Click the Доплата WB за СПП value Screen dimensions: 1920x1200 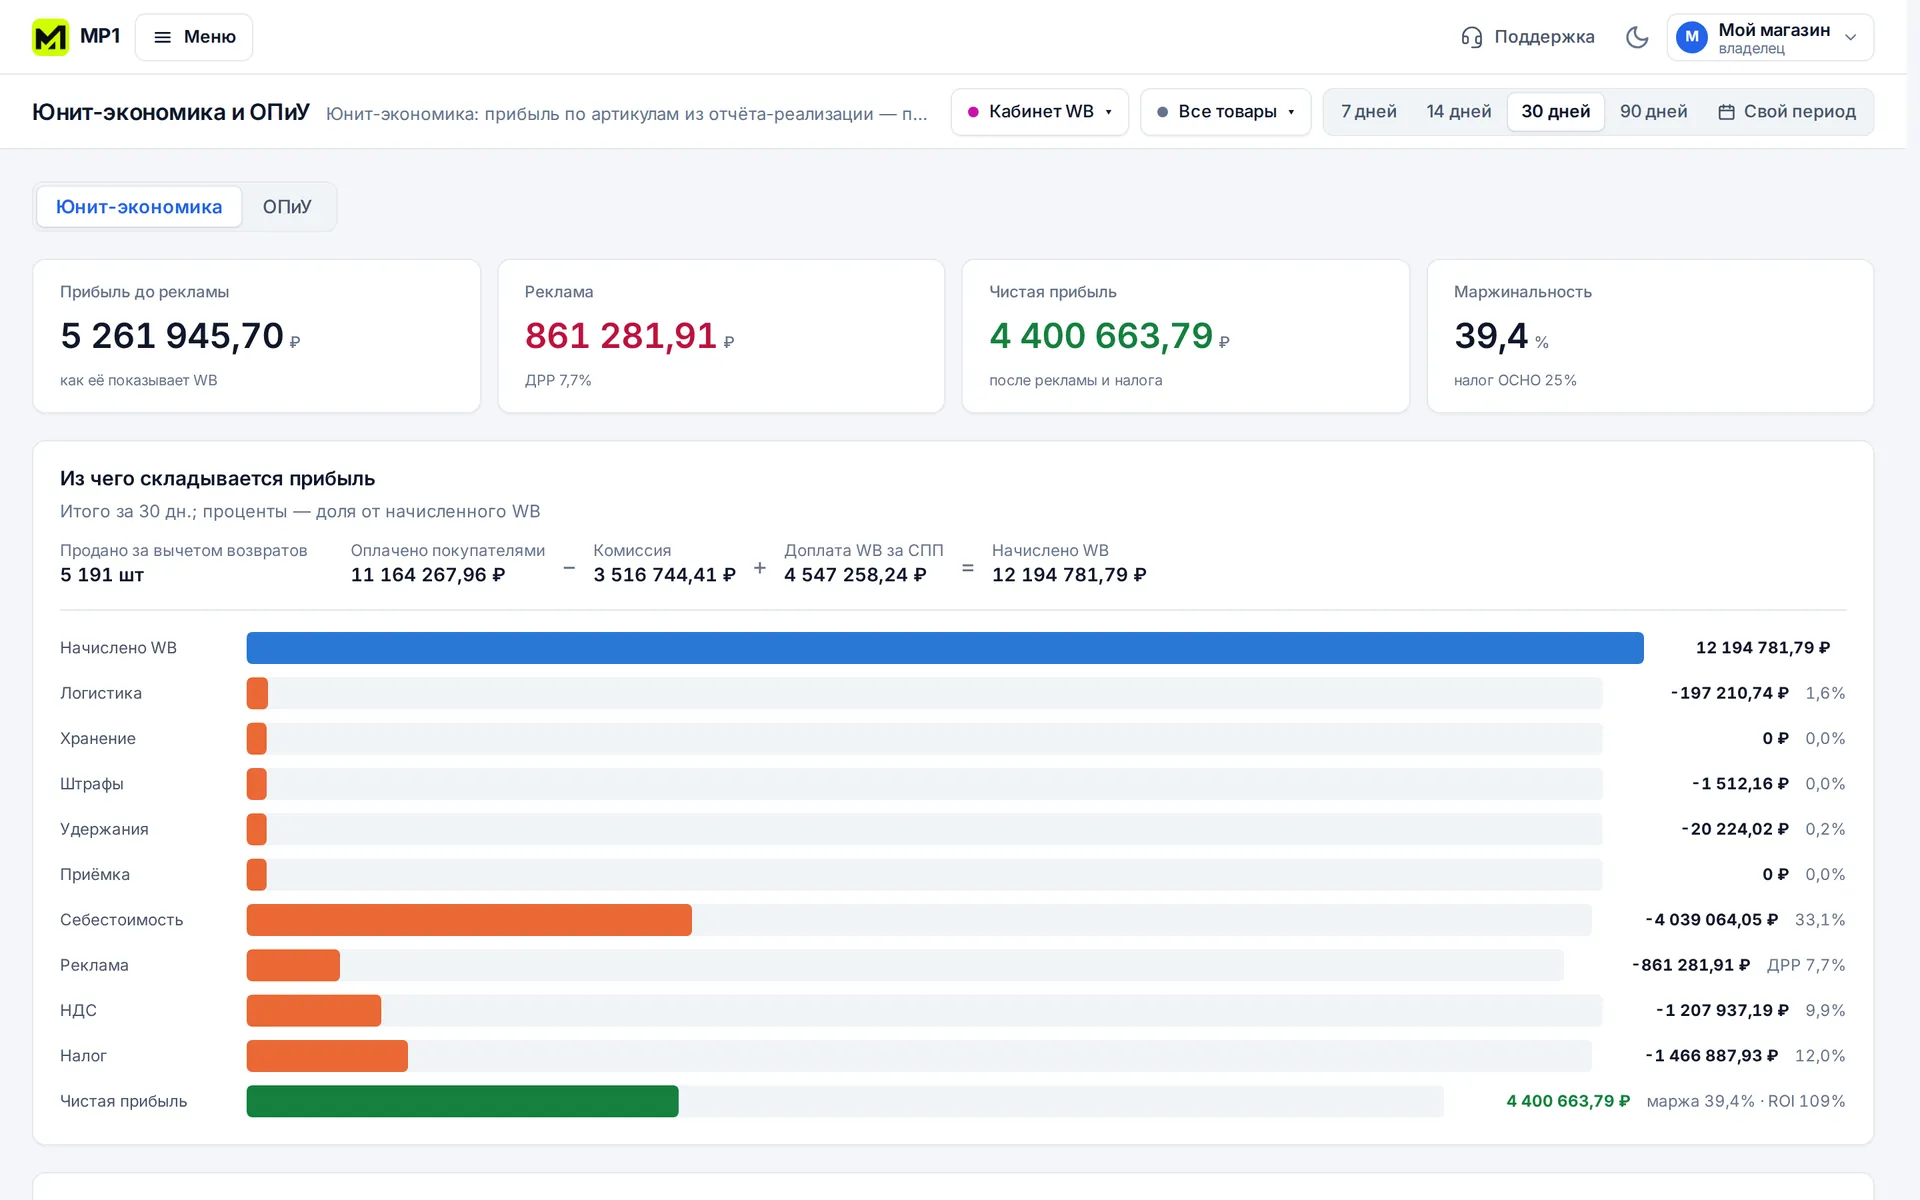(855, 575)
